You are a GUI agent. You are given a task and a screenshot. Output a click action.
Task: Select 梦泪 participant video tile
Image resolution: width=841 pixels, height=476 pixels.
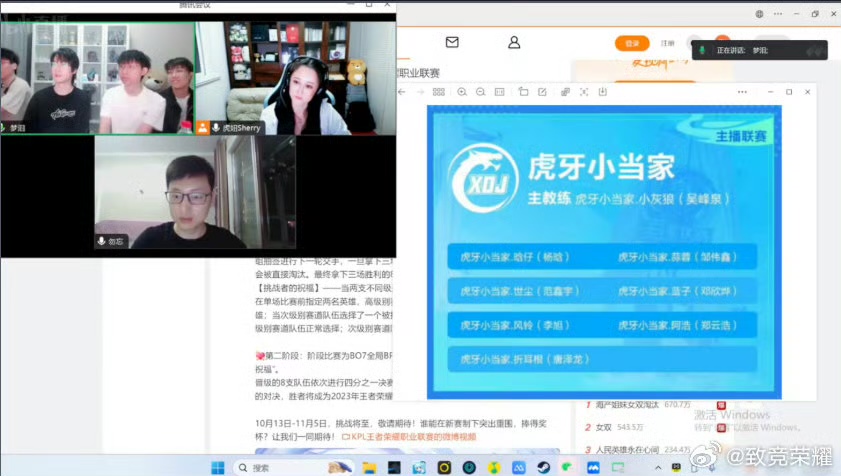pyautogui.click(x=97, y=78)
